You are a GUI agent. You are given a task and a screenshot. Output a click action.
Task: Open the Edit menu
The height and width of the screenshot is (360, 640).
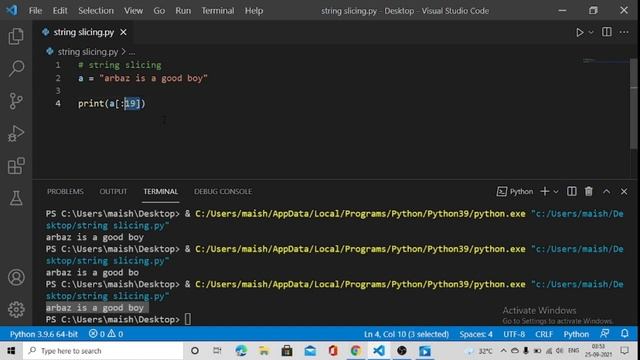(60, 11)
